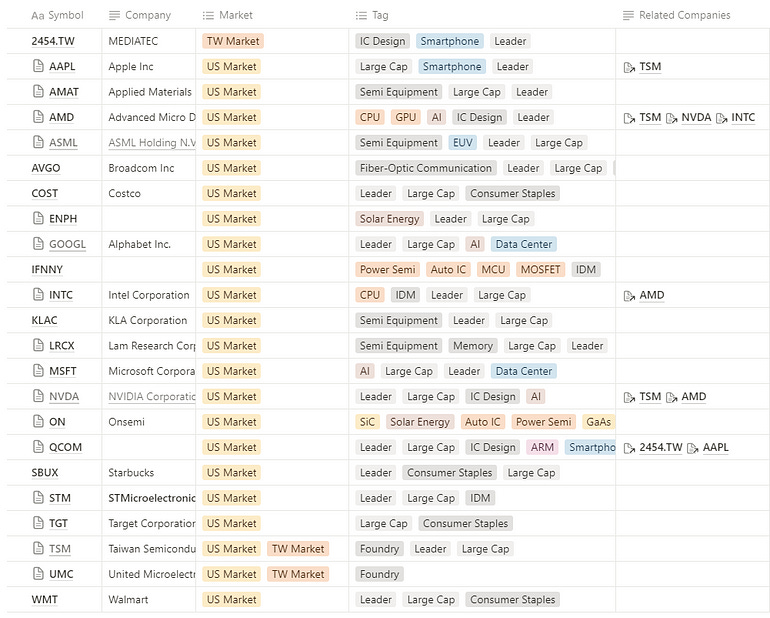Open related AMD link in INTC row
770x618 pixels.
[652, 295]
